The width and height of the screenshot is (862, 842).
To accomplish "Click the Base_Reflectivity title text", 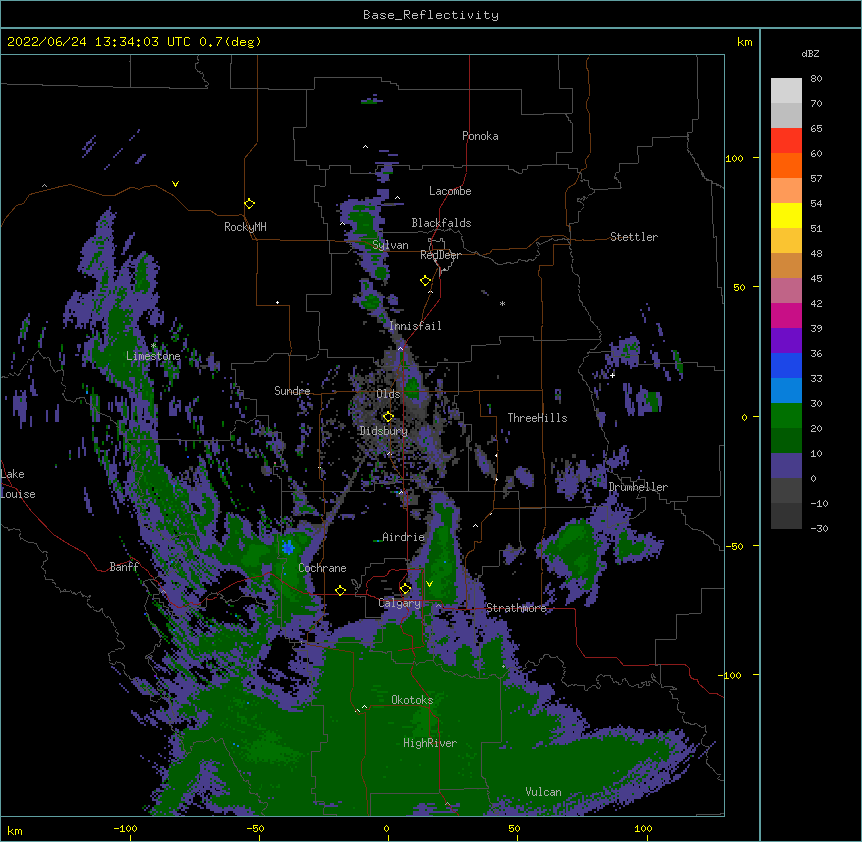I will pyautogui.click(x=431, y=15).
